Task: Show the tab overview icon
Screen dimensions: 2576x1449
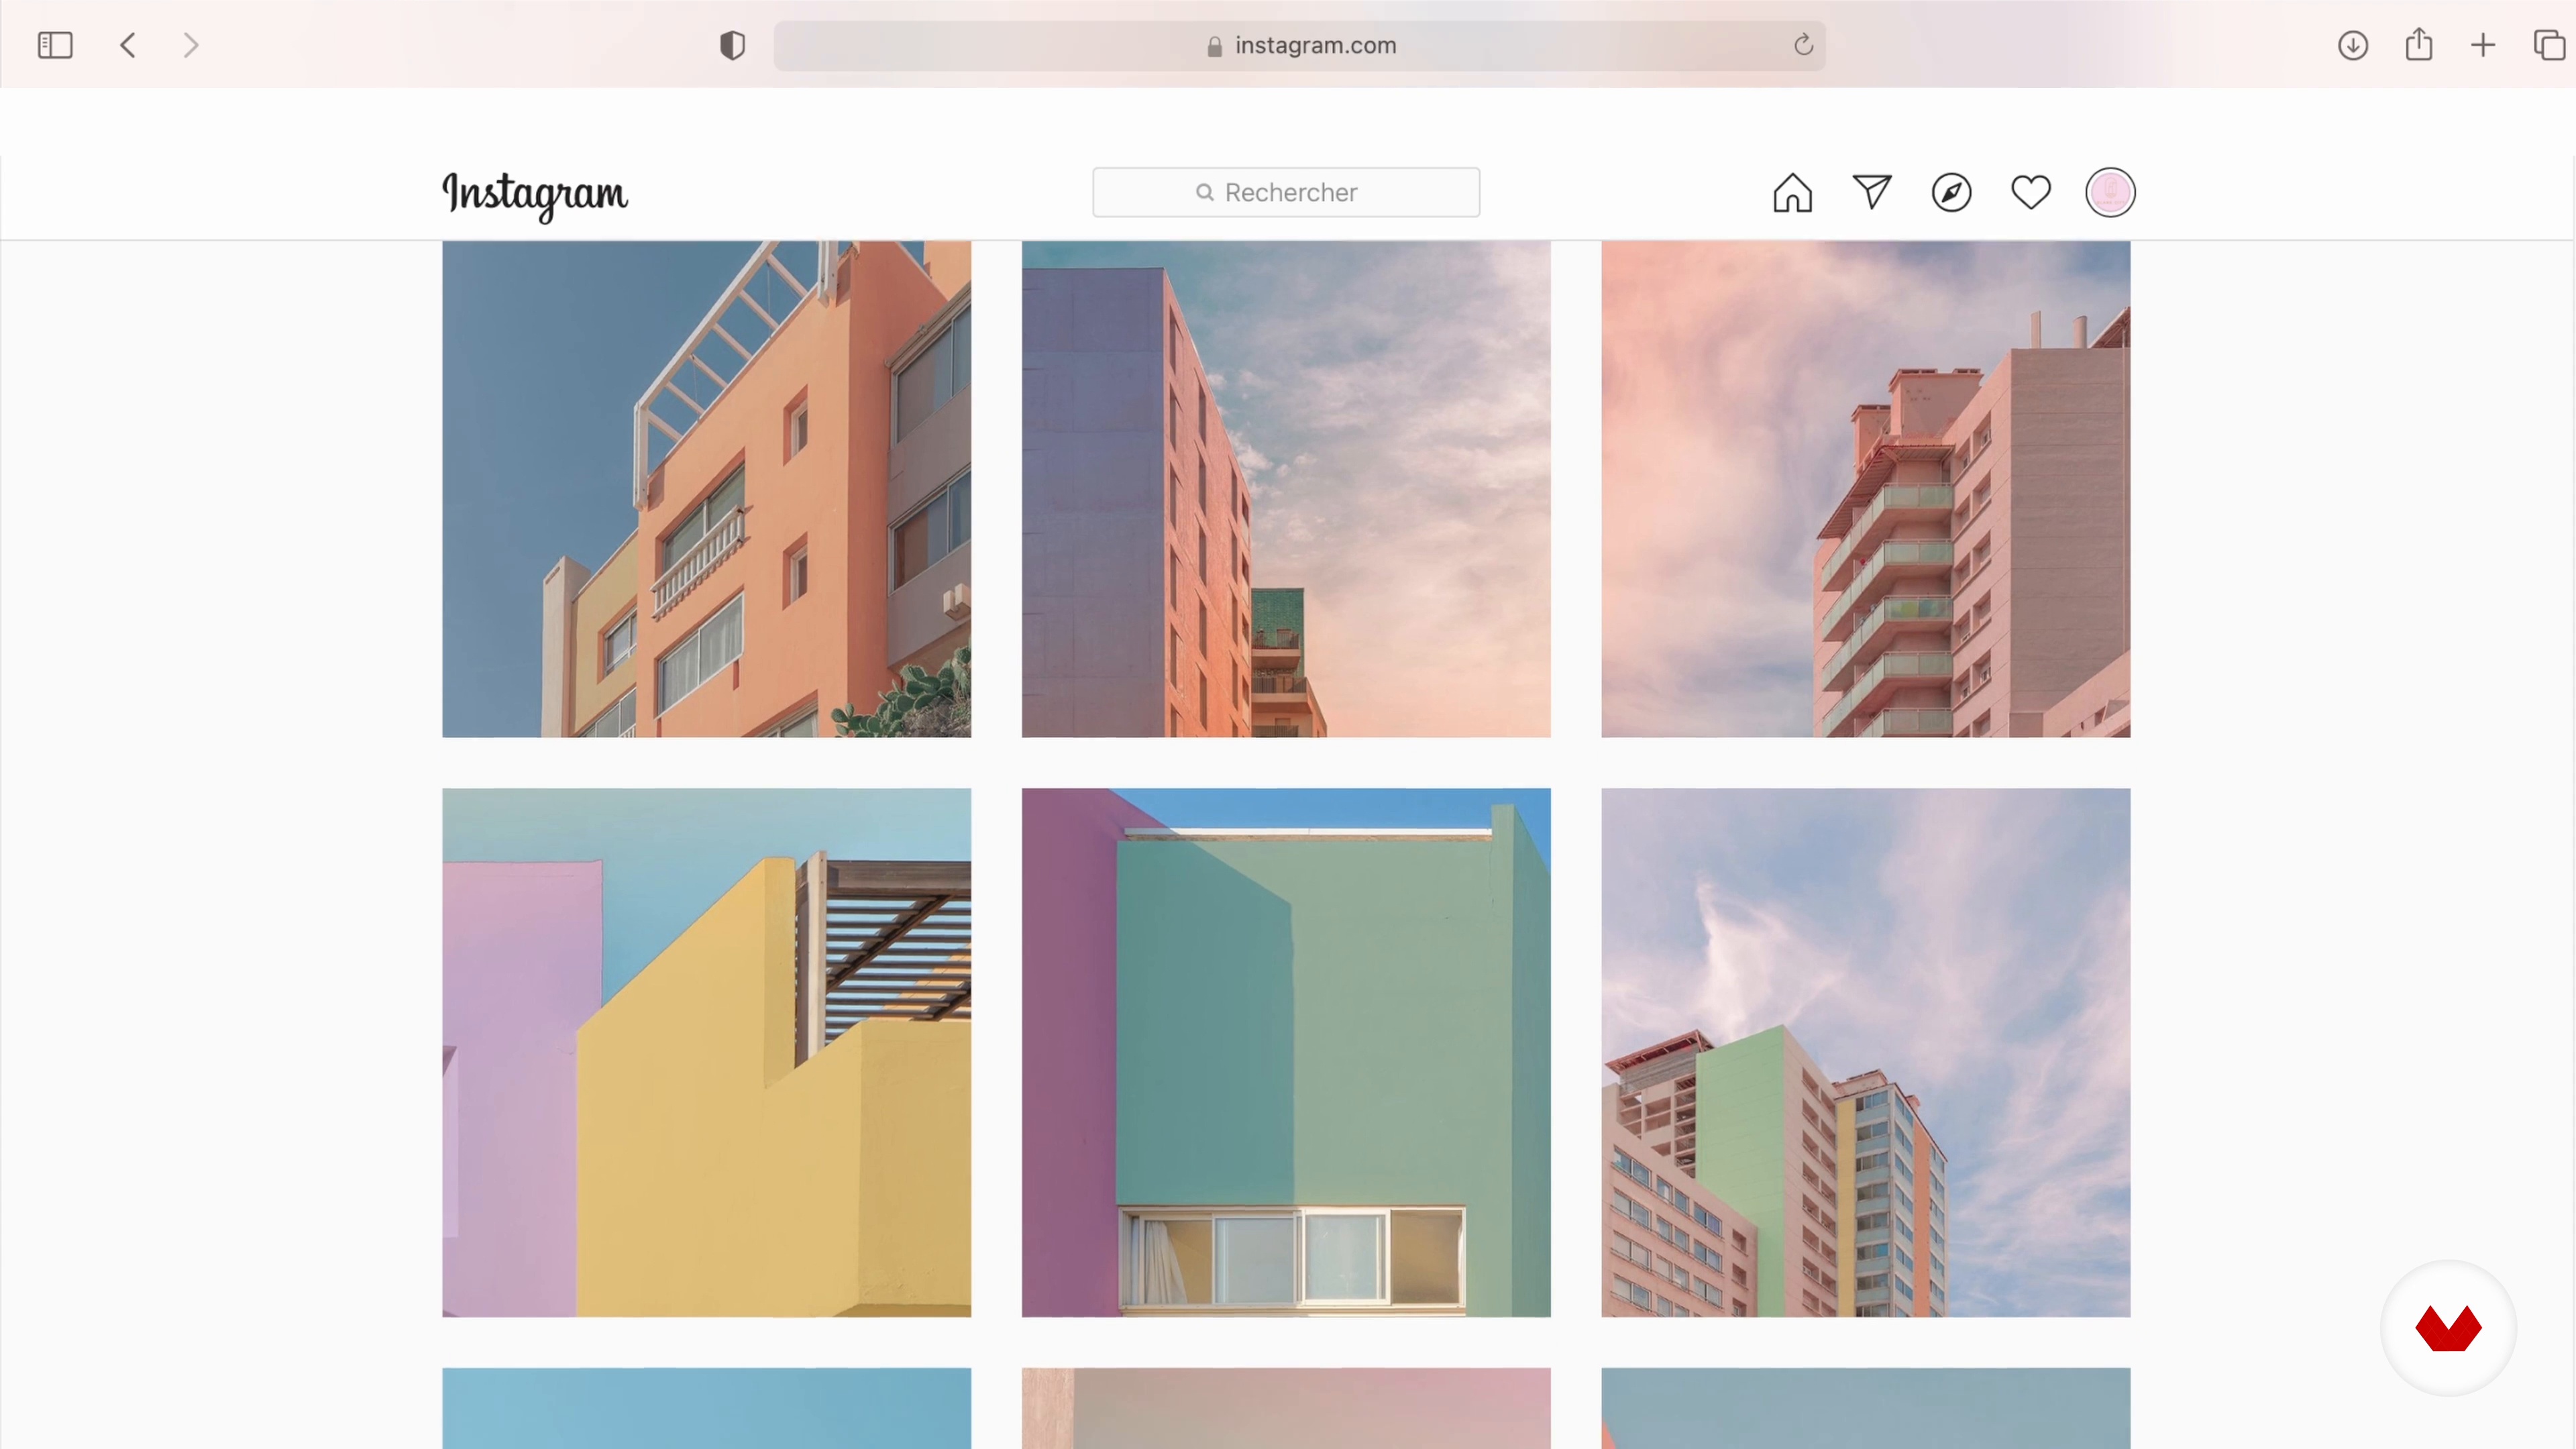Action: point(2549,45)
